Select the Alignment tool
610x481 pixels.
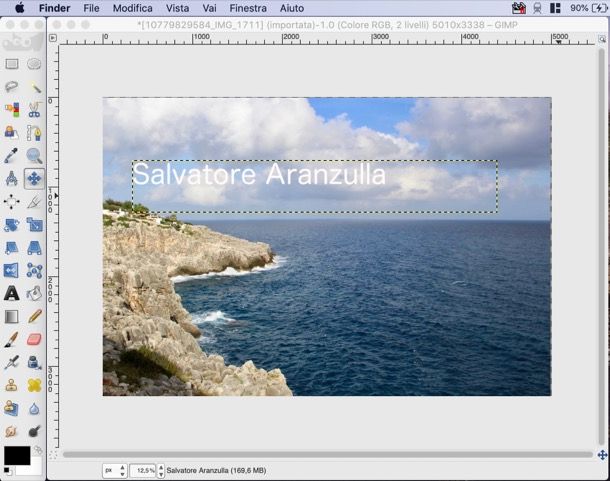coord(12,202)
